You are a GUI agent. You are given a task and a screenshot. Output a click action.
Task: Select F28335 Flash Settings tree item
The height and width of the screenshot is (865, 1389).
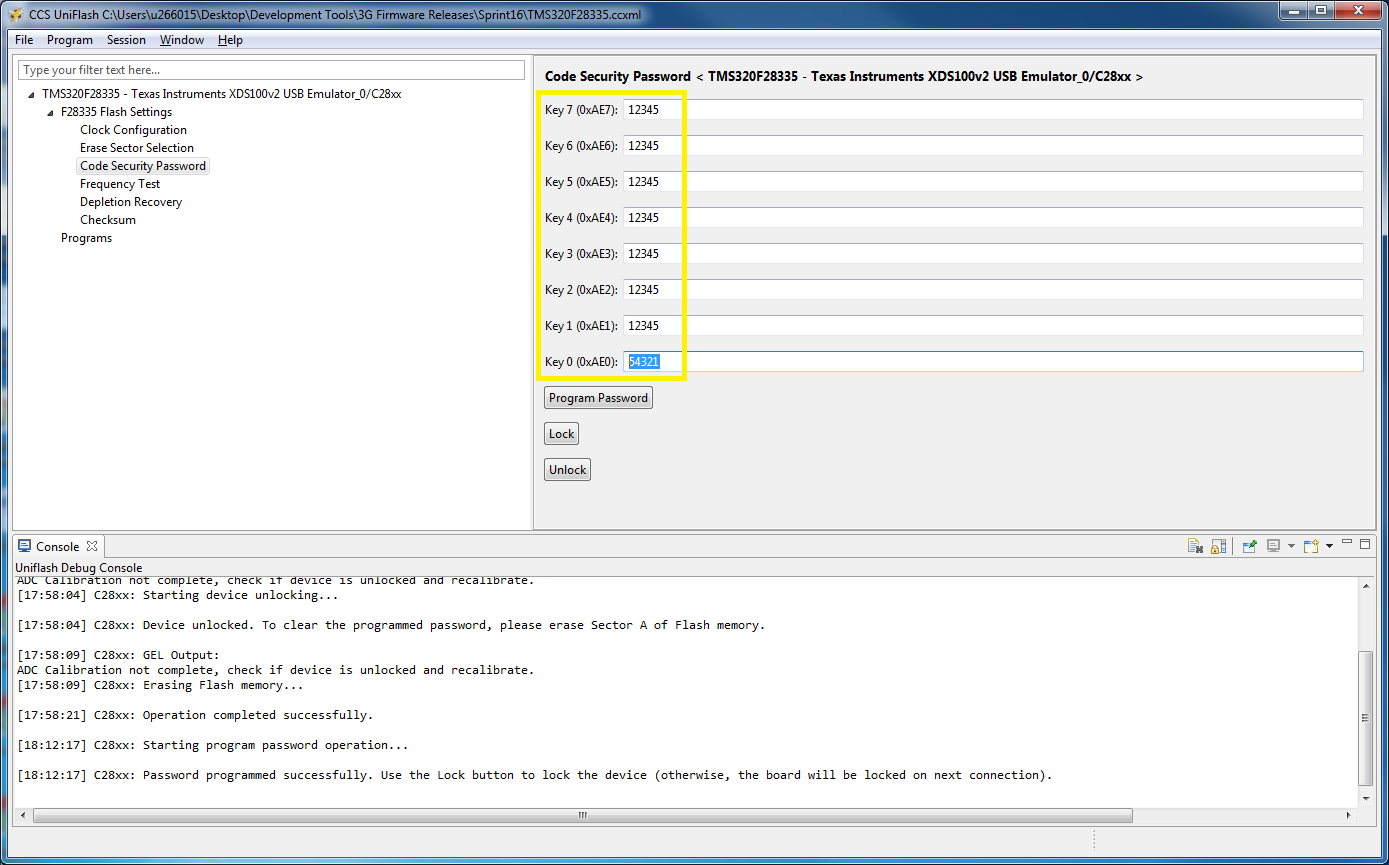coord(116,112)
